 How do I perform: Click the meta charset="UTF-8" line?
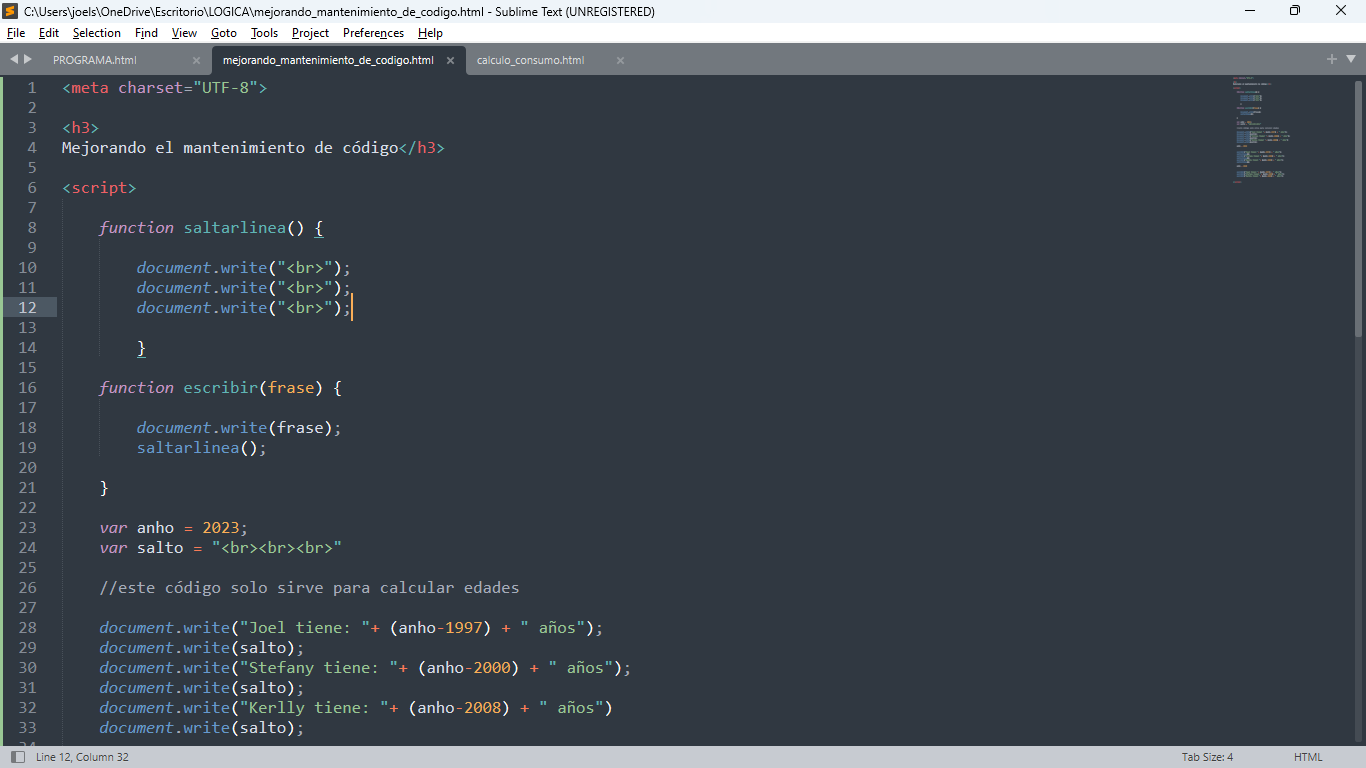[x=165, y=88]
